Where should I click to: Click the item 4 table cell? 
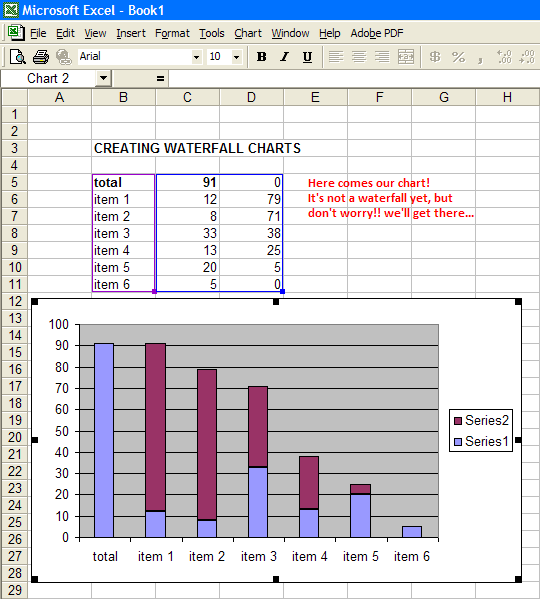(123, 251)
